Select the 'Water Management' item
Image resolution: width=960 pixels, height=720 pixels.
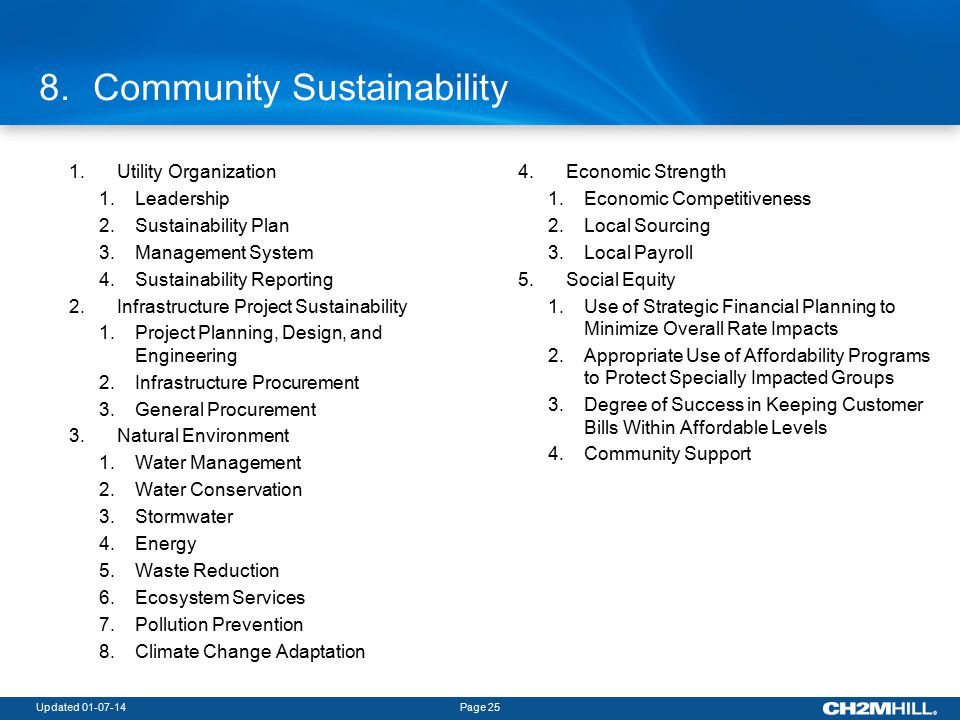coord(218,462)
